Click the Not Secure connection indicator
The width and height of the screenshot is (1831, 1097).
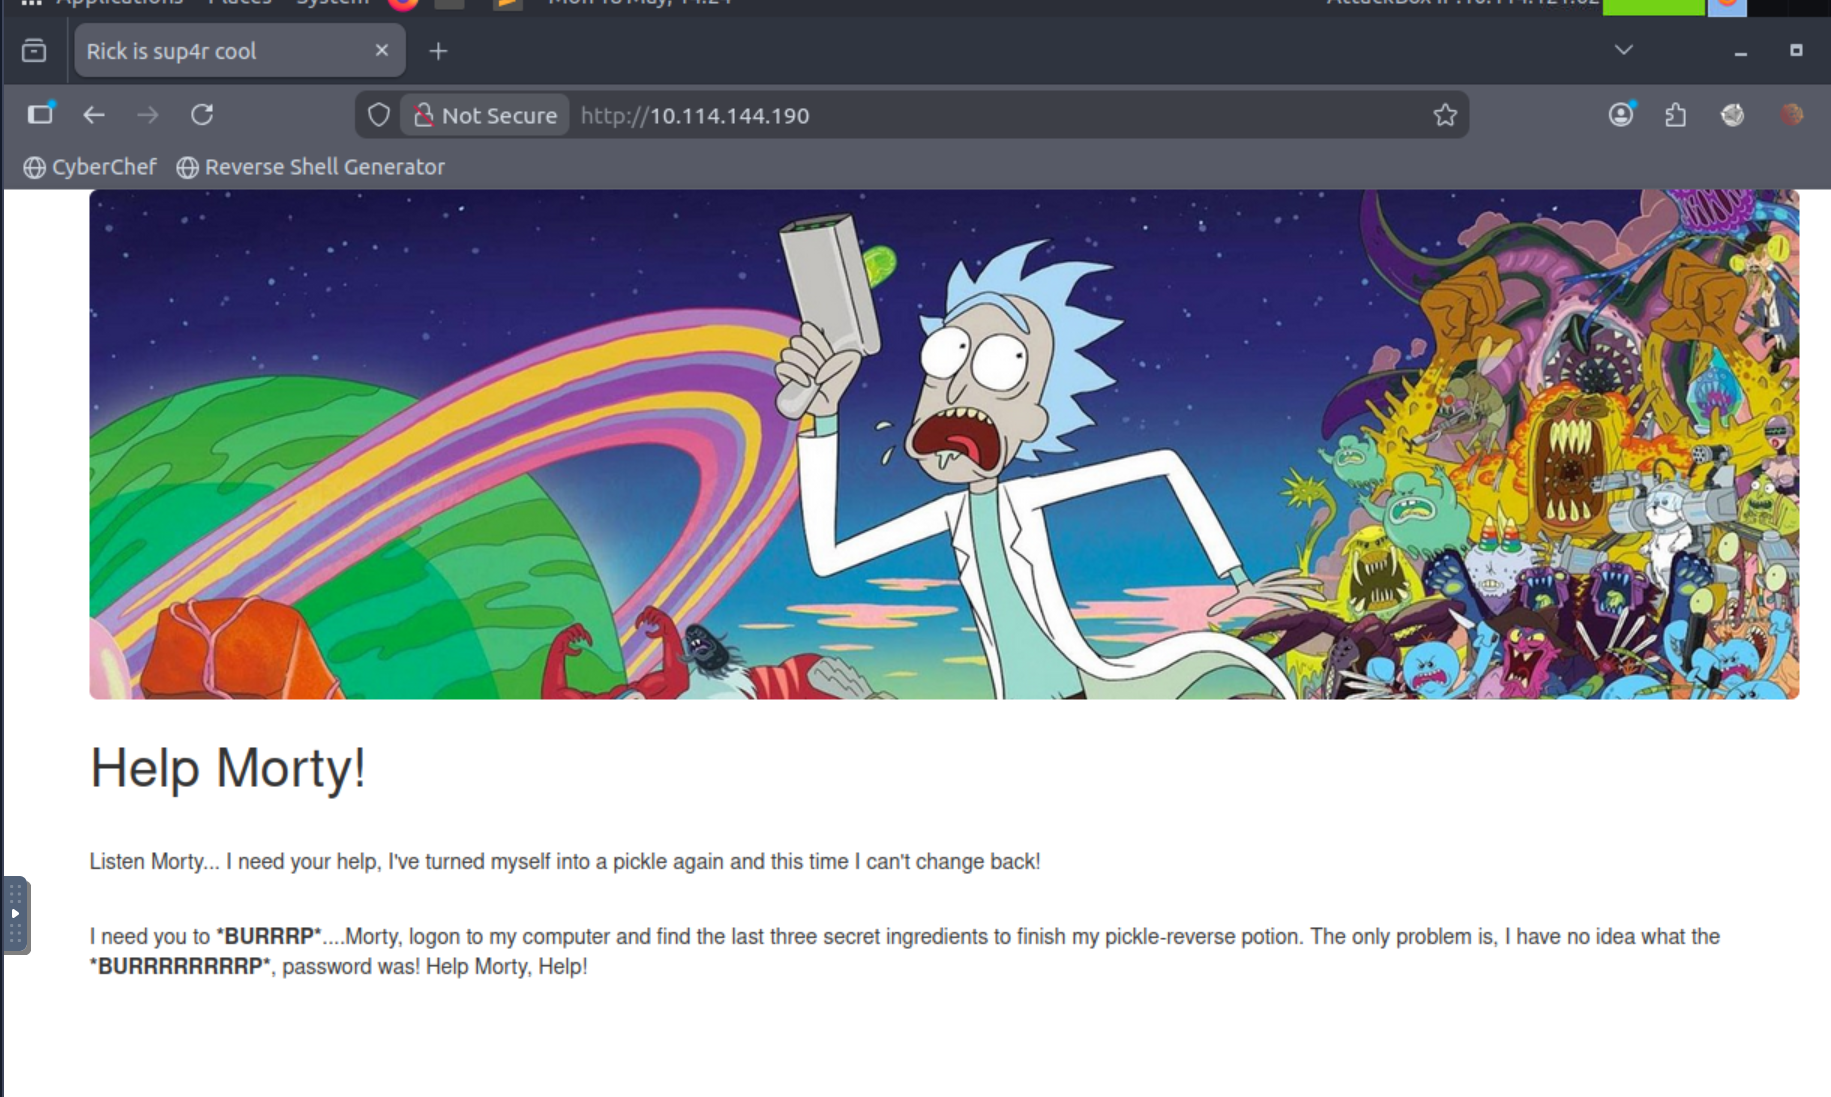486,115
